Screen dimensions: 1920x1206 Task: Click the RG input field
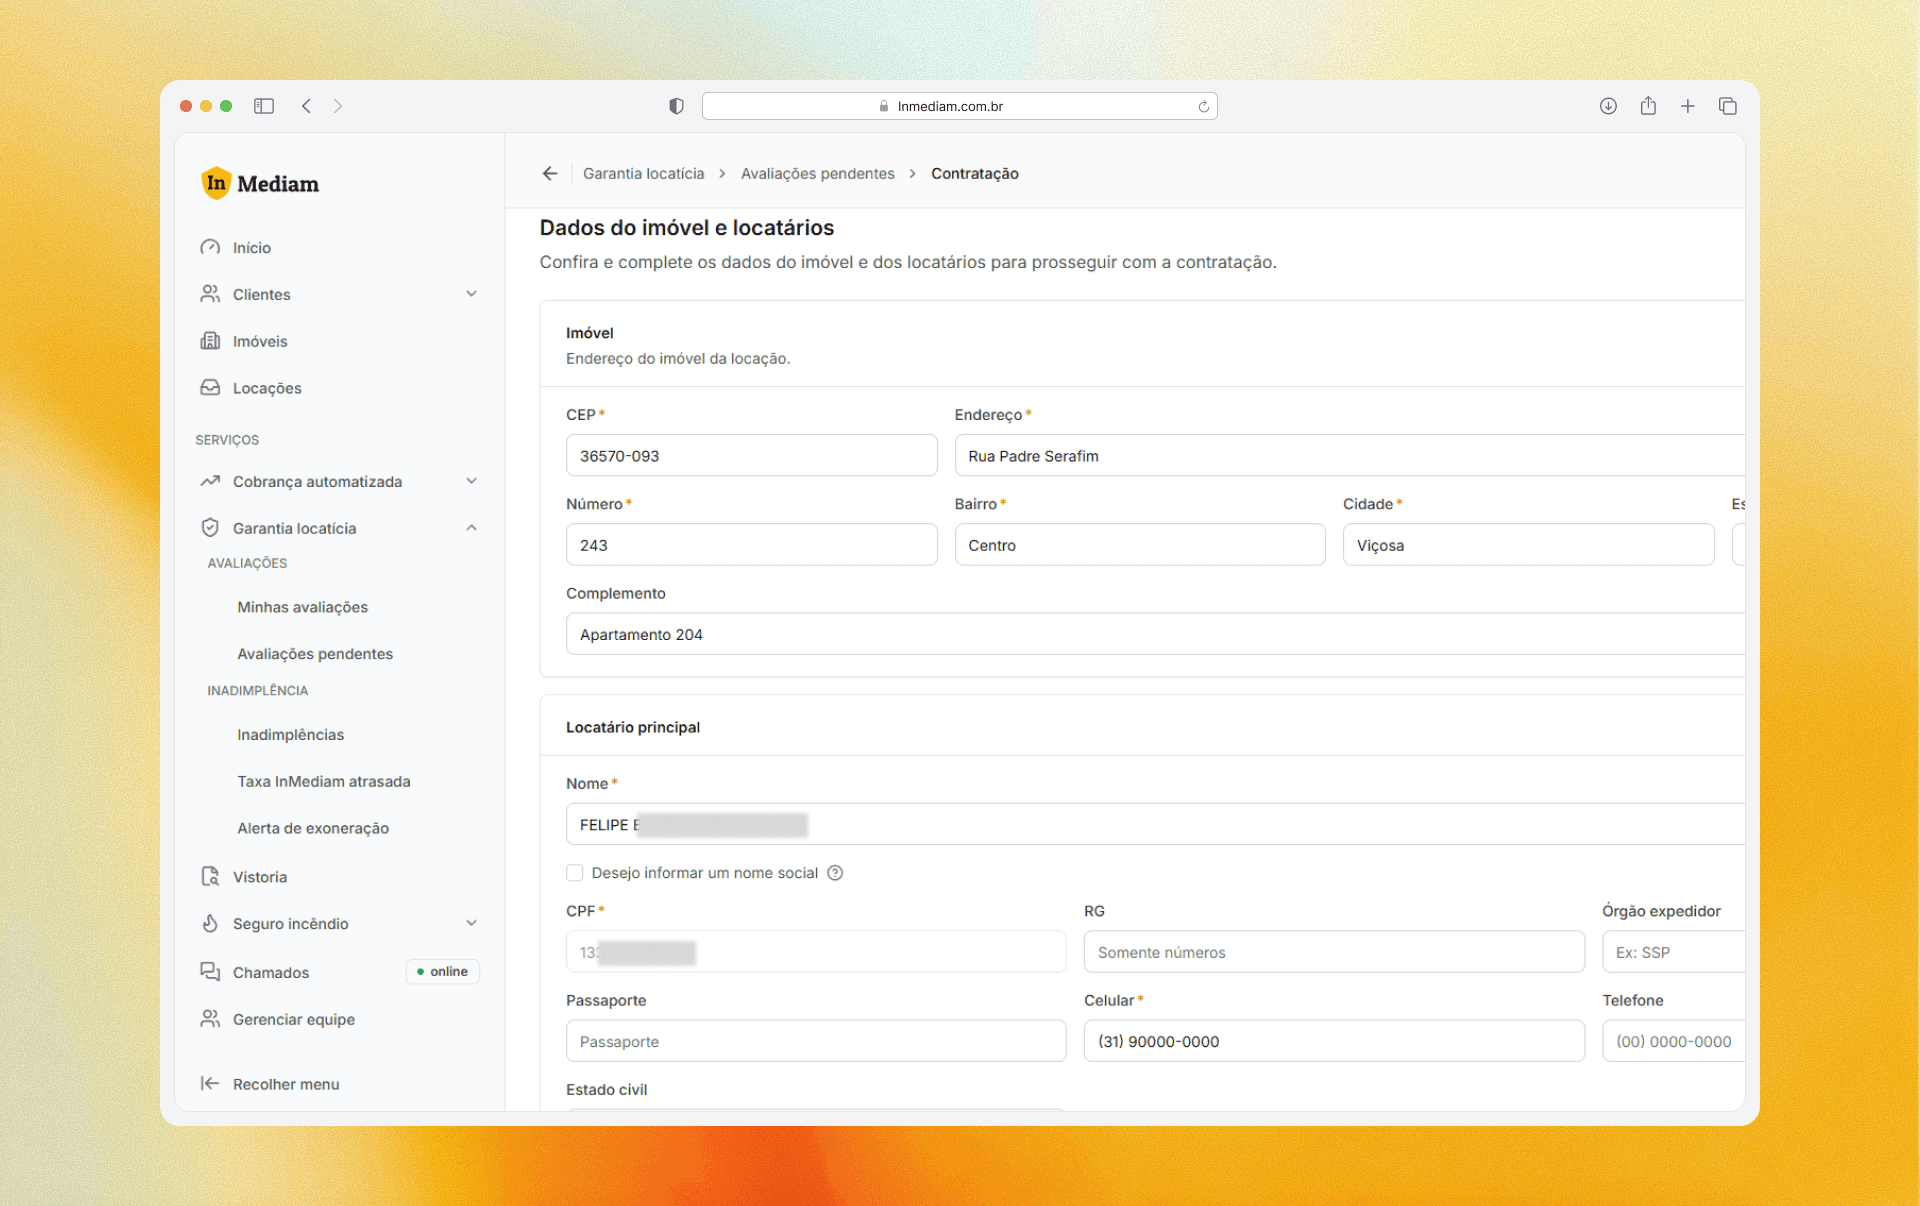pyautogui.click(x=1334, y=952)
